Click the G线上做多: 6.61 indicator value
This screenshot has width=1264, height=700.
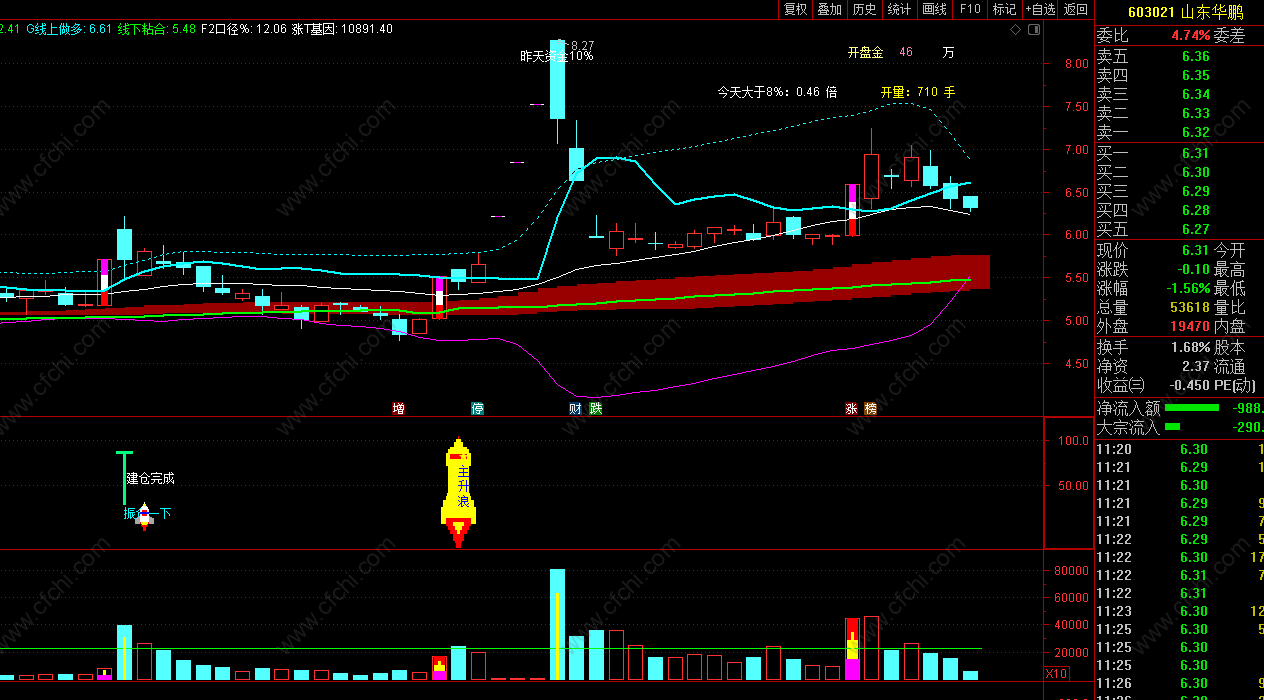click(68, 29)
